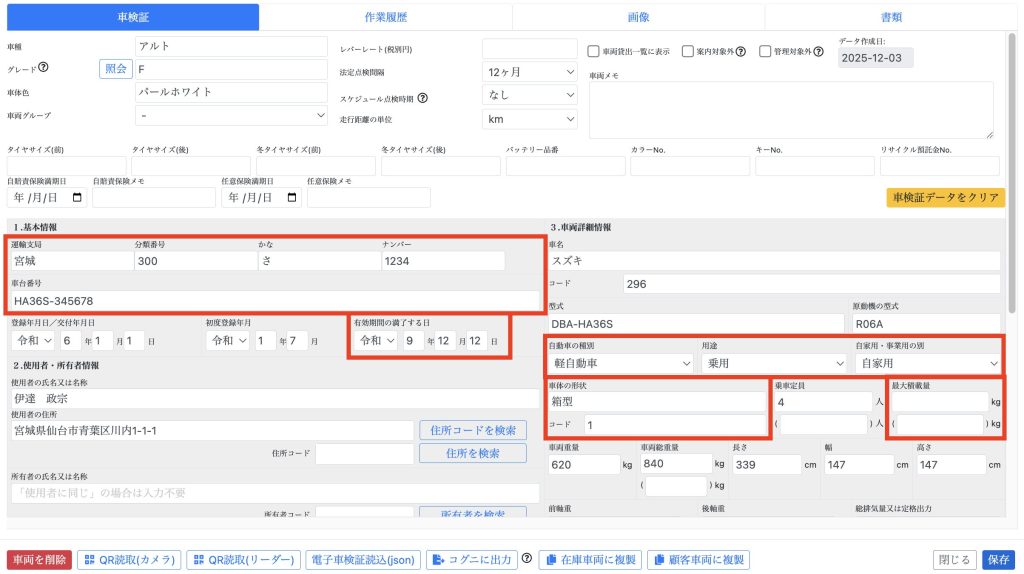Image resolution: width=1024 pixels, height=574 pixels.
Task: Click 車体色 field containing パールホワイト
Action: click(231, 92)
